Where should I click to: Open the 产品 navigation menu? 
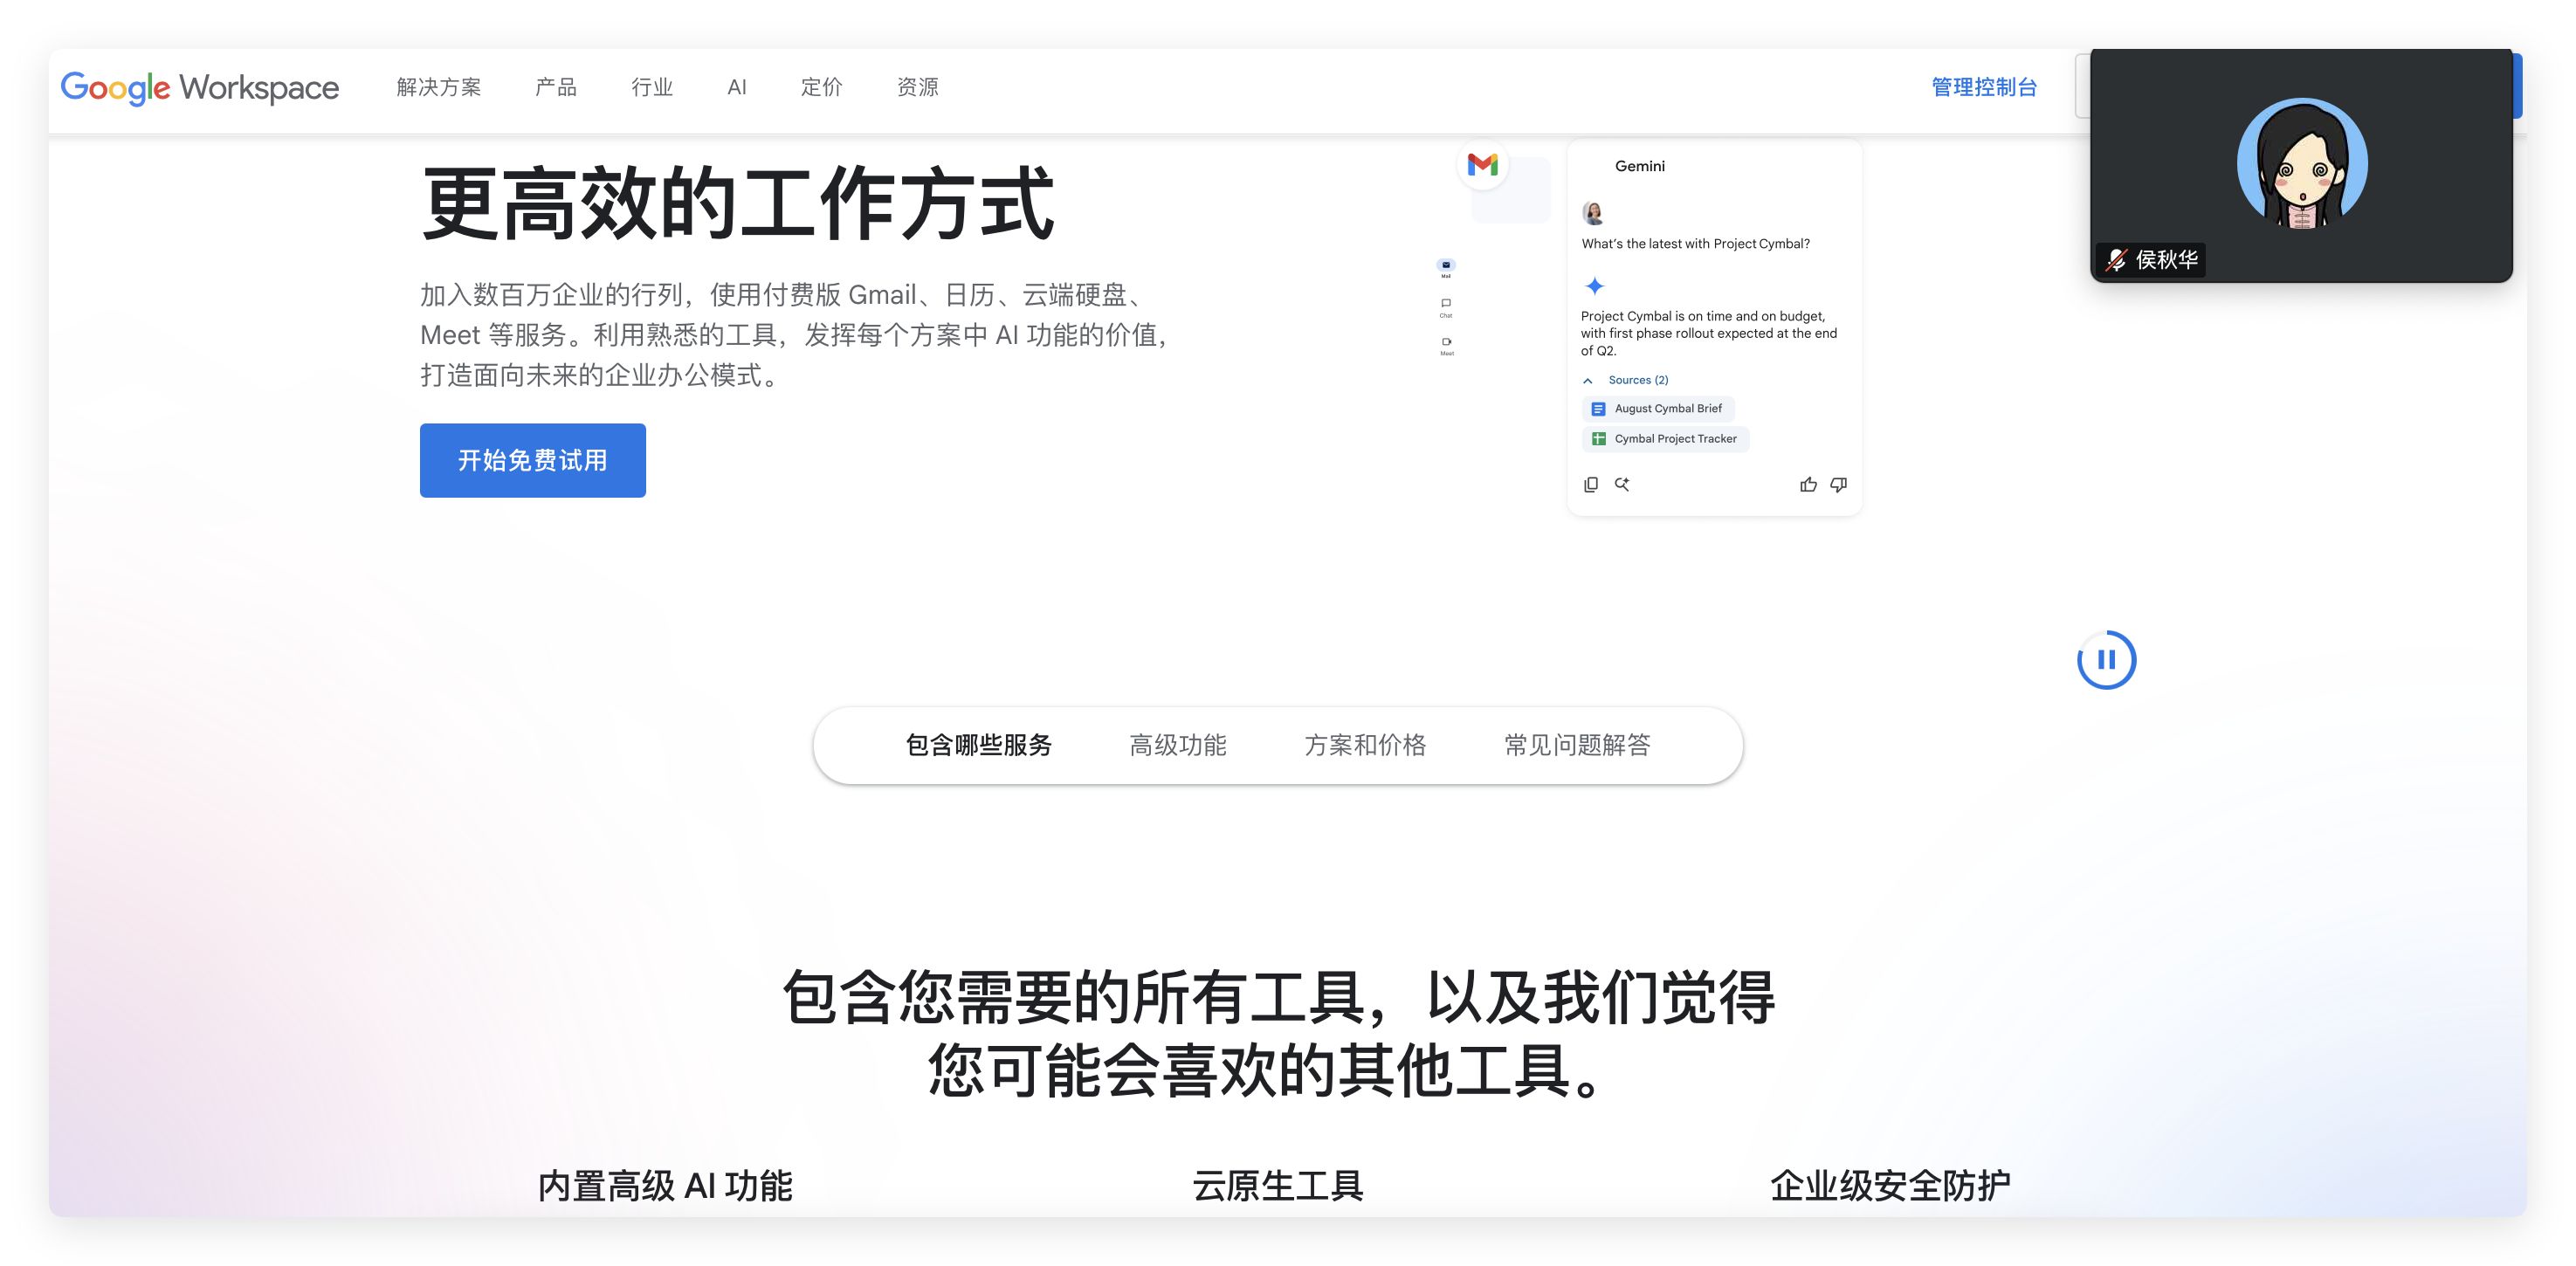tap(556, 88)
